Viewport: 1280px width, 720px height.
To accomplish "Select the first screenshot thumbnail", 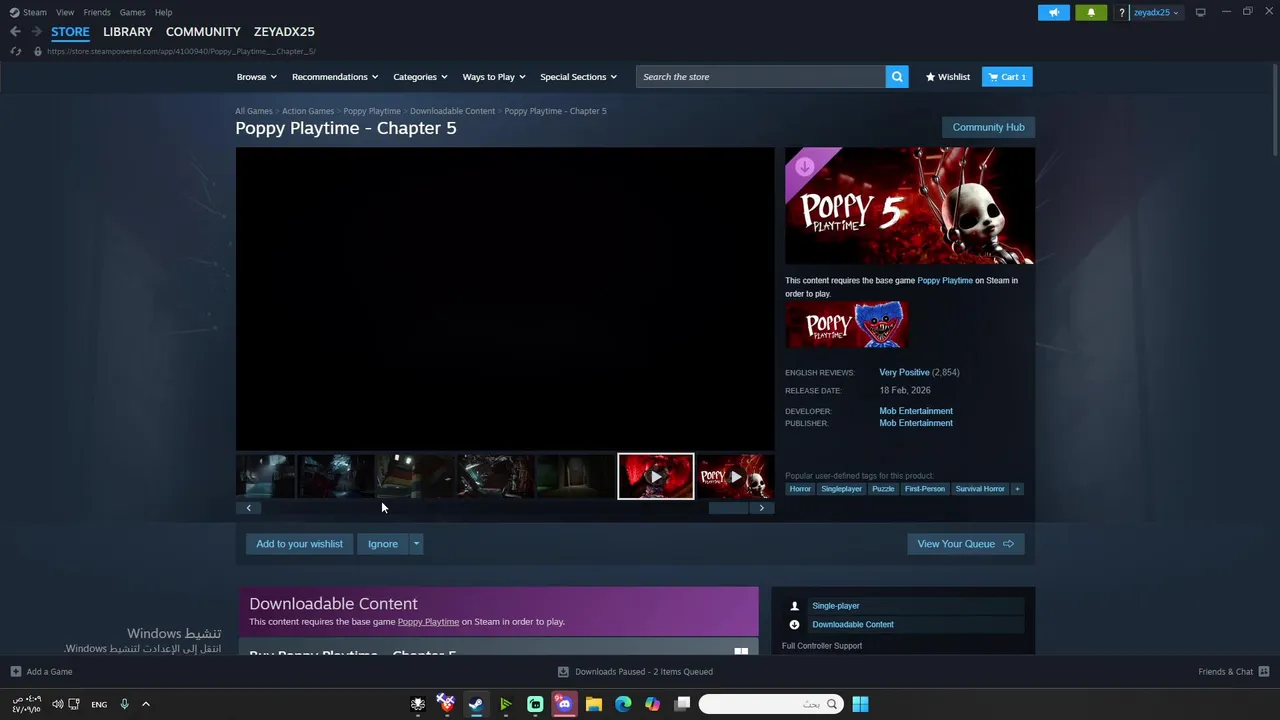I will [265, 476].
